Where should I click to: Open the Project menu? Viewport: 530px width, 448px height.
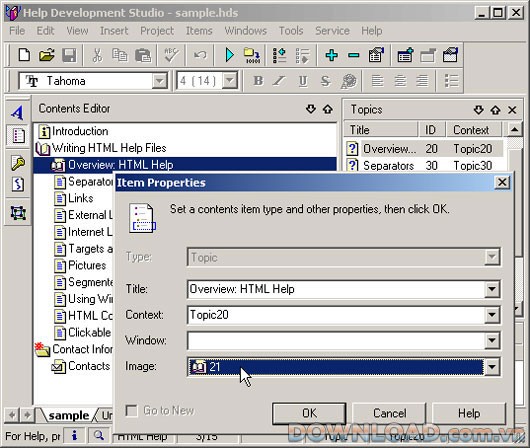[x=157, y=31]
